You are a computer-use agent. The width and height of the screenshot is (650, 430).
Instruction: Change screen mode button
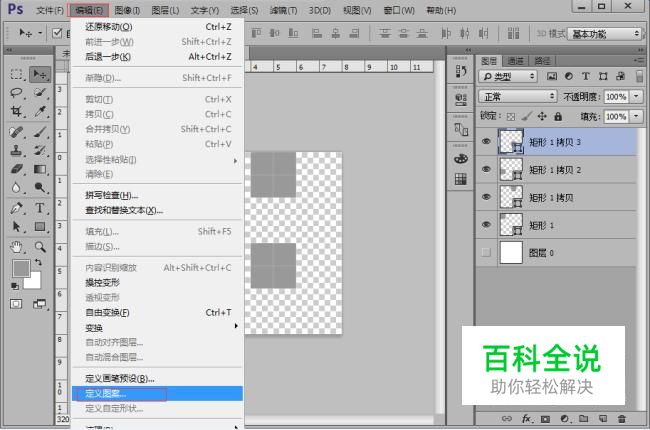point(40,304)
